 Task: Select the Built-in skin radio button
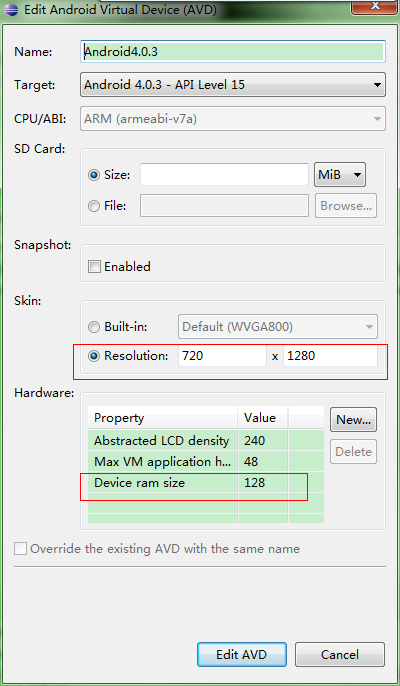(x=94, y=327)
